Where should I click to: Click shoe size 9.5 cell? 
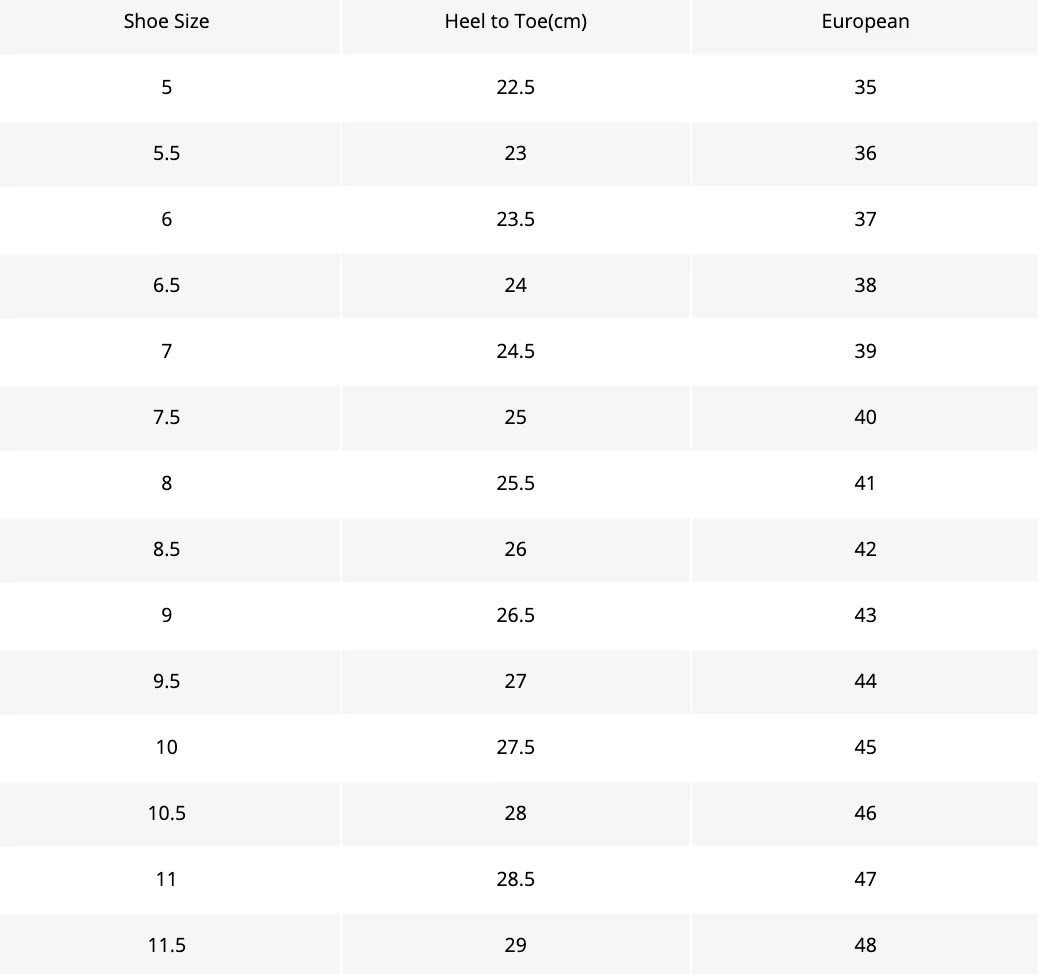166,681
